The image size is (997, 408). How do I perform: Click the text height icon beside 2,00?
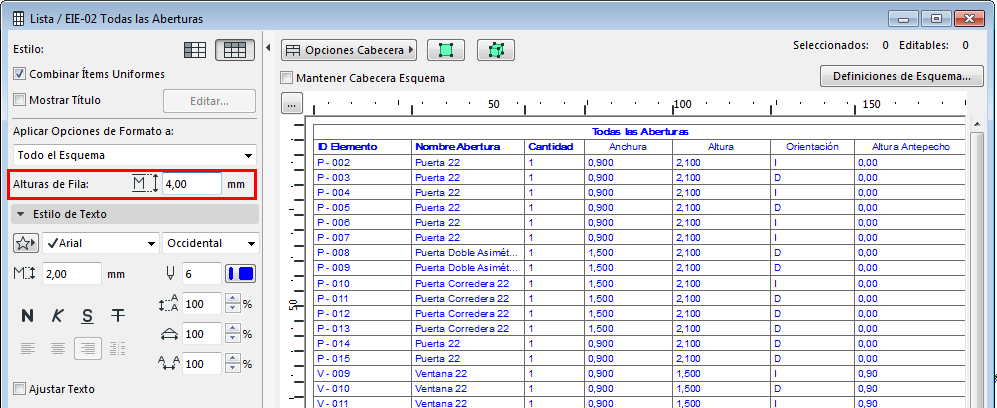tap(25, 275)
